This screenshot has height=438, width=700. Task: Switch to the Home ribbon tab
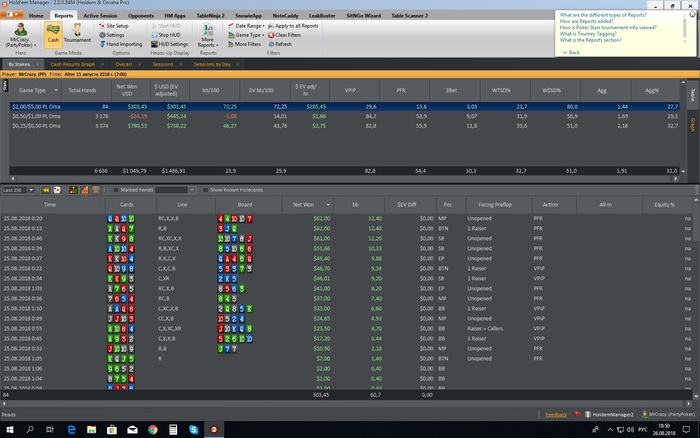[36, 16]
